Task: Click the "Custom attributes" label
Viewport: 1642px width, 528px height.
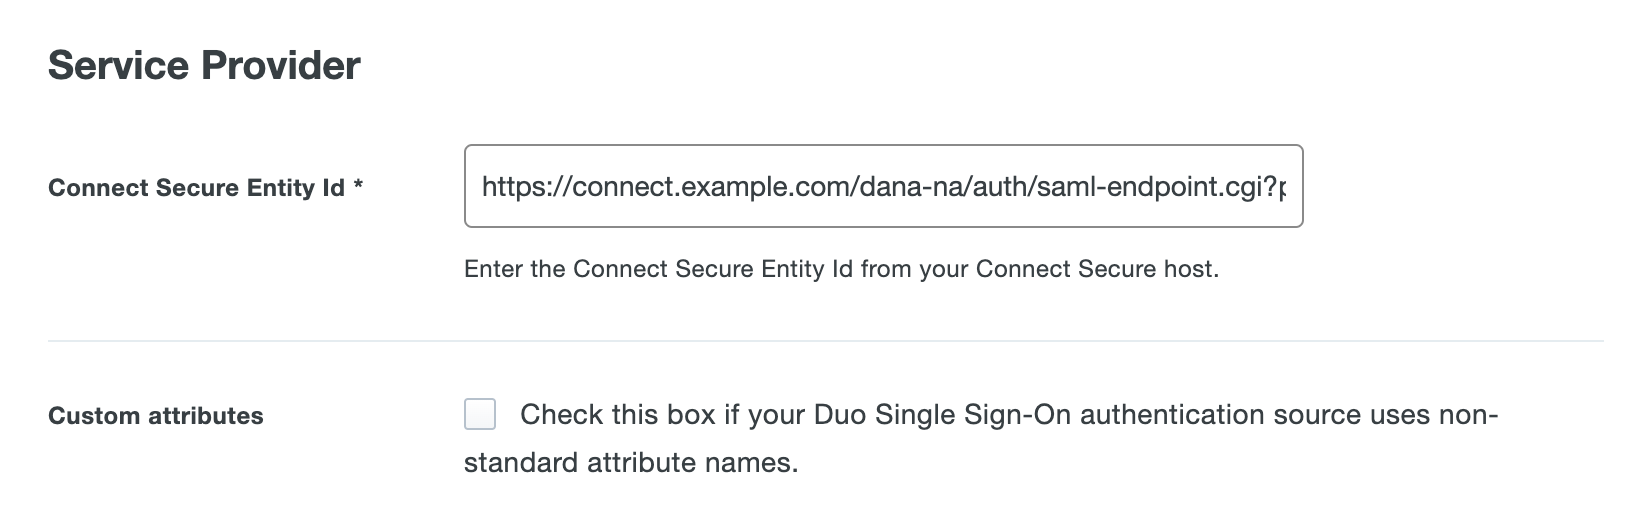Action: tap(156, 416)
